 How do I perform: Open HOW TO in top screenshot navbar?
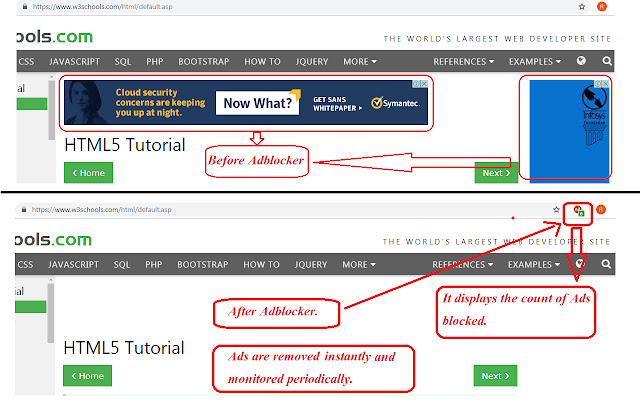262,62
